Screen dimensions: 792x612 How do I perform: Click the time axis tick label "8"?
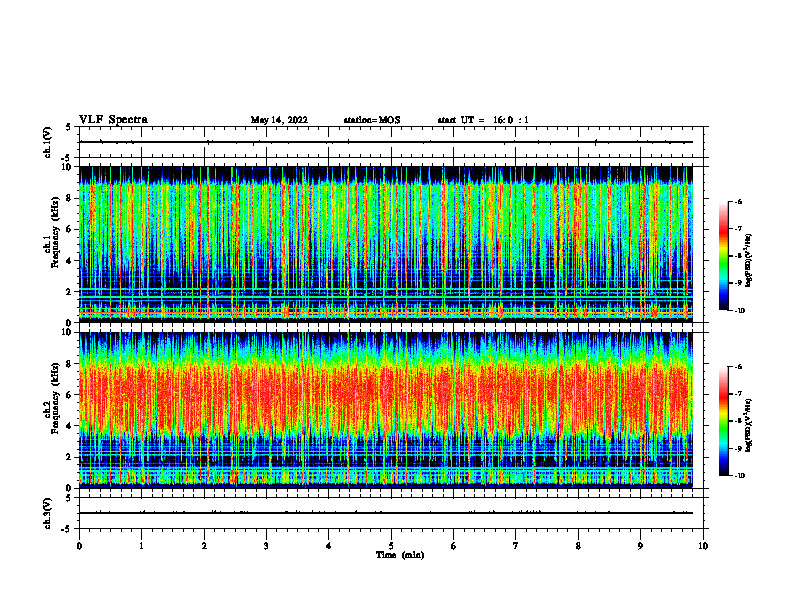578,546
